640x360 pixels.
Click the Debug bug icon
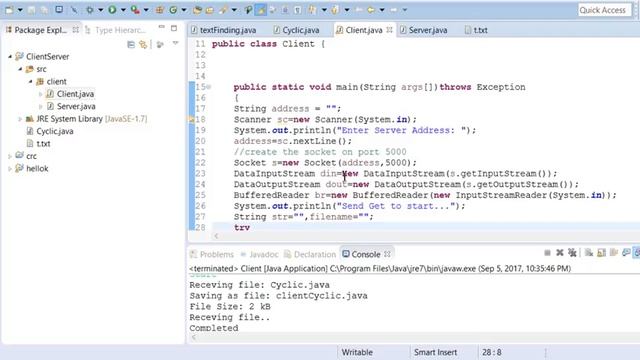(x=90, y=10)
